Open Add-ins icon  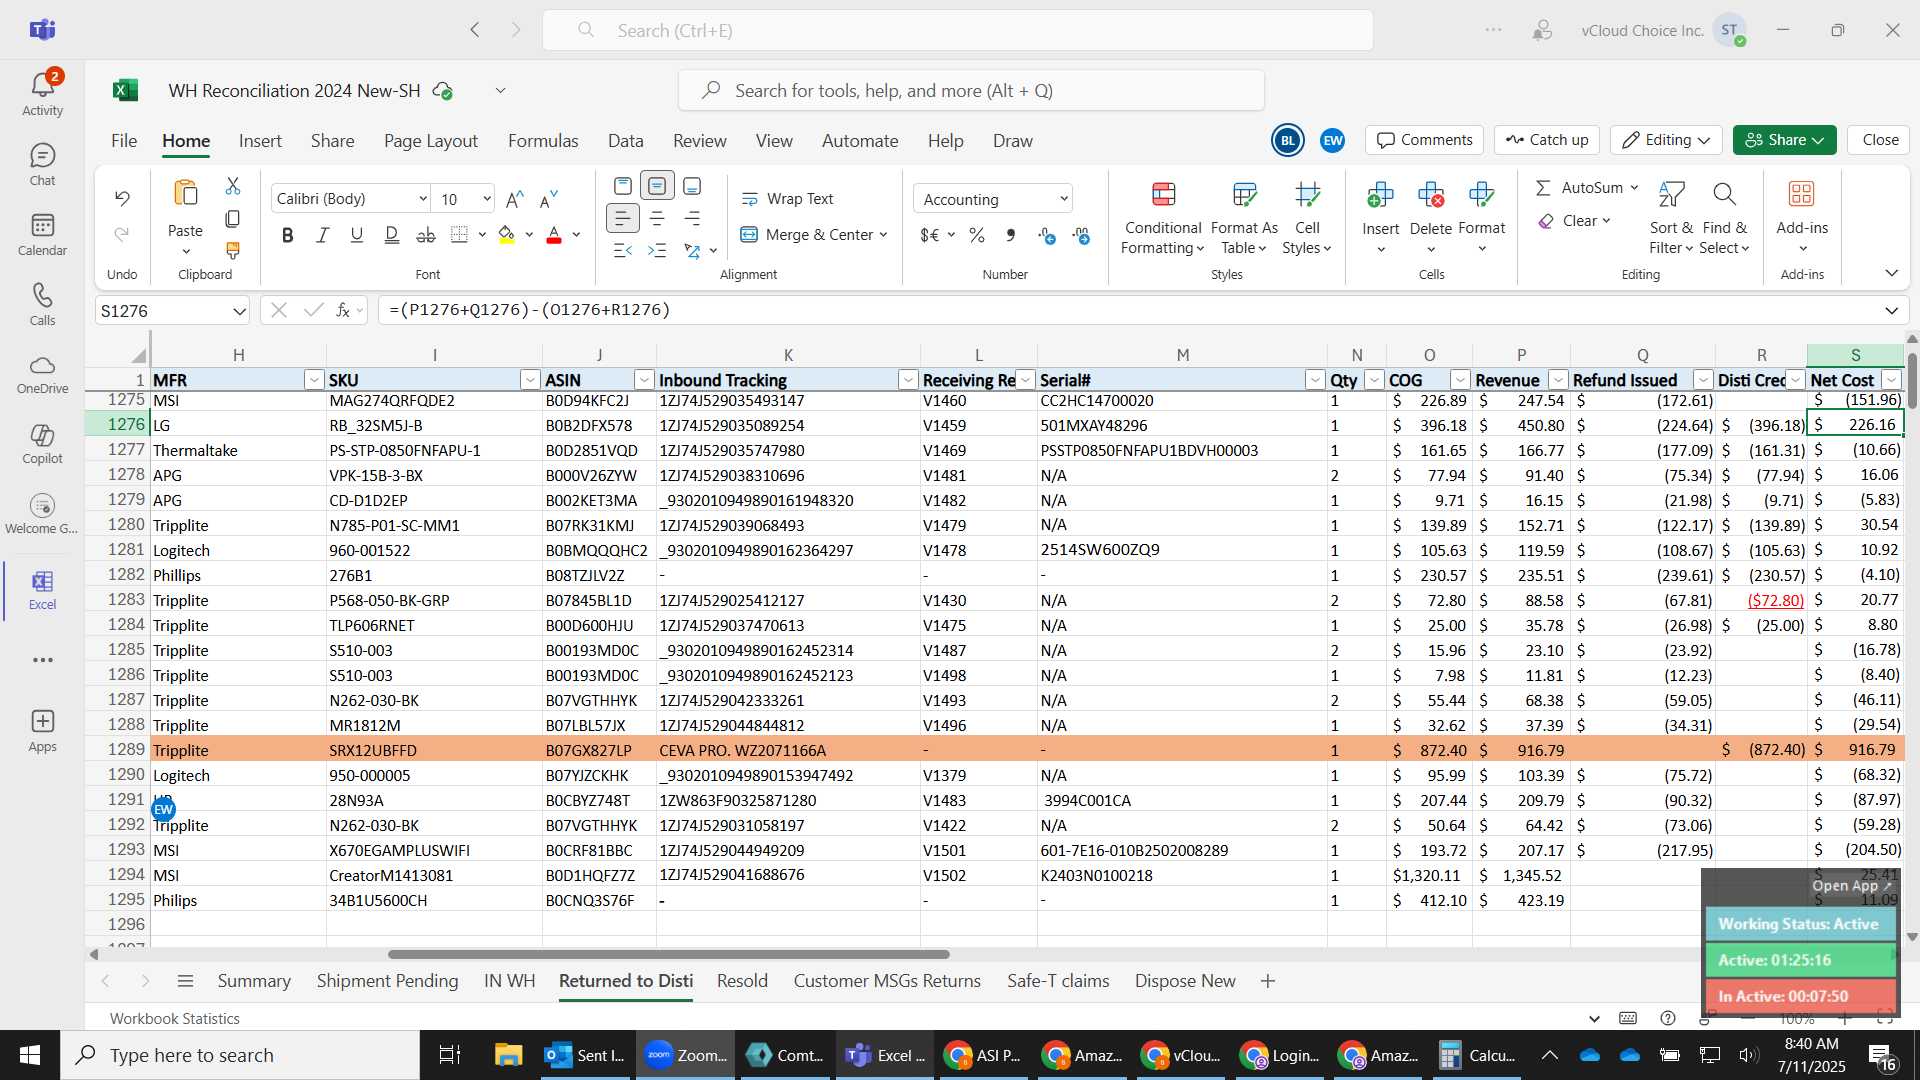[x=1802, y=194]
